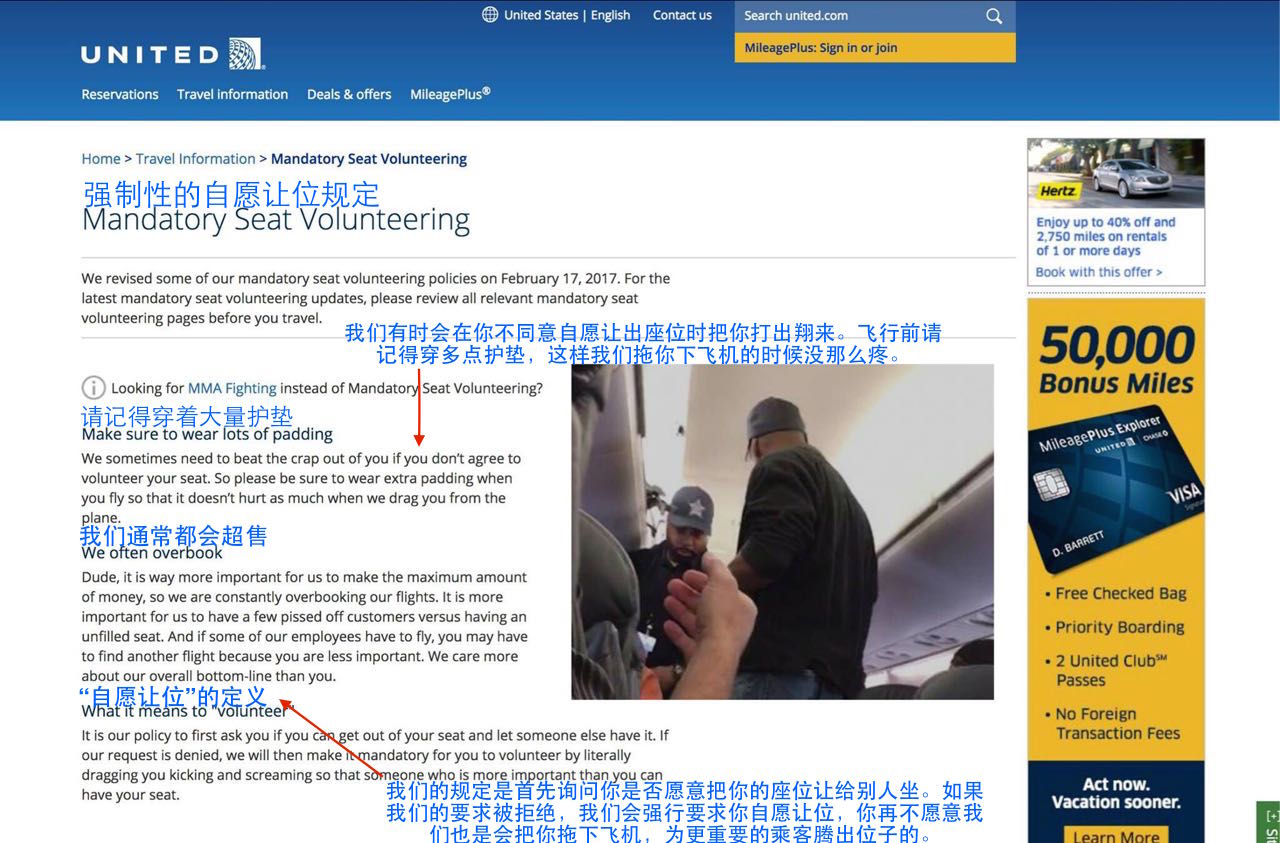Click Book with this offer link
Image resolution: width=1280 pixels, height=843 pixels.
click(x=1099, y=272)
